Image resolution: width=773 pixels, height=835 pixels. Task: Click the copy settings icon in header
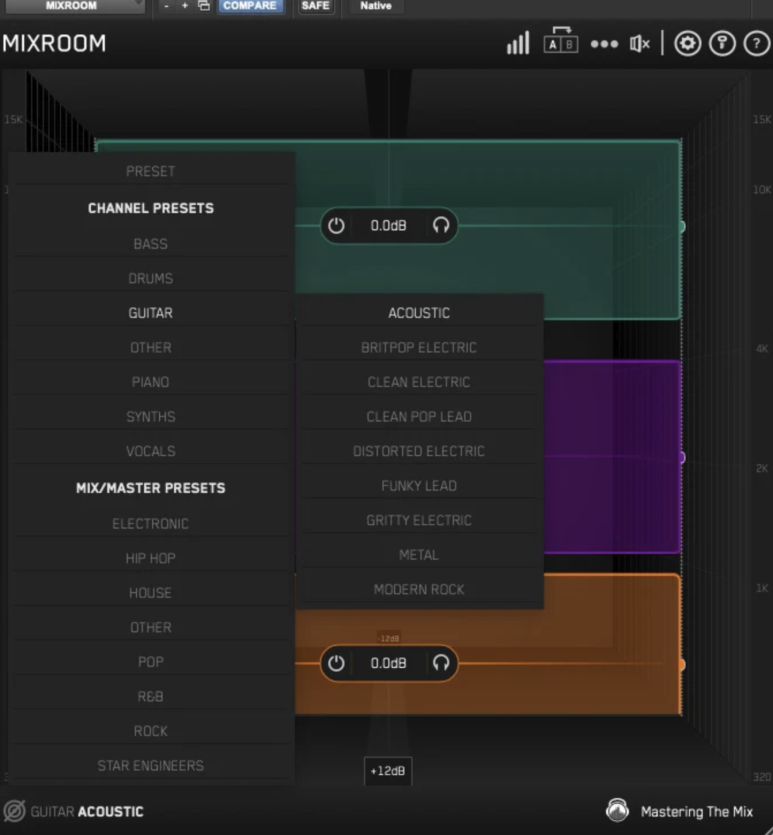click(x=204, y=6)
